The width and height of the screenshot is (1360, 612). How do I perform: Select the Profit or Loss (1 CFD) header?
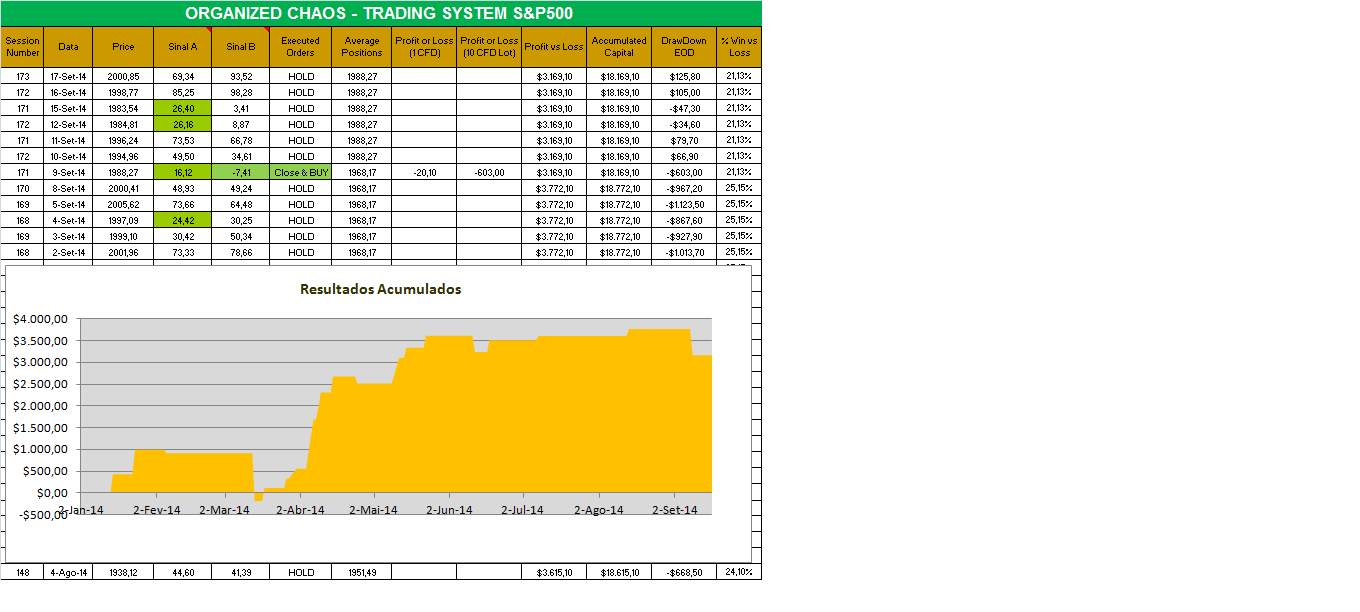pos(424,47)
